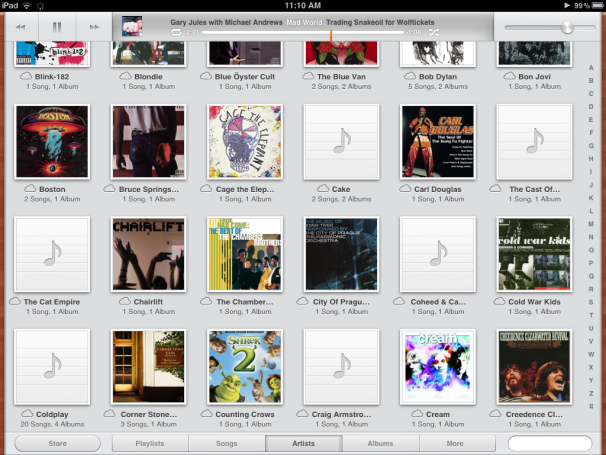The width and height of the screenshot is (606, 455).
Task: Tap the iCloud icon beside Blondie
Action: click(125, 76)
